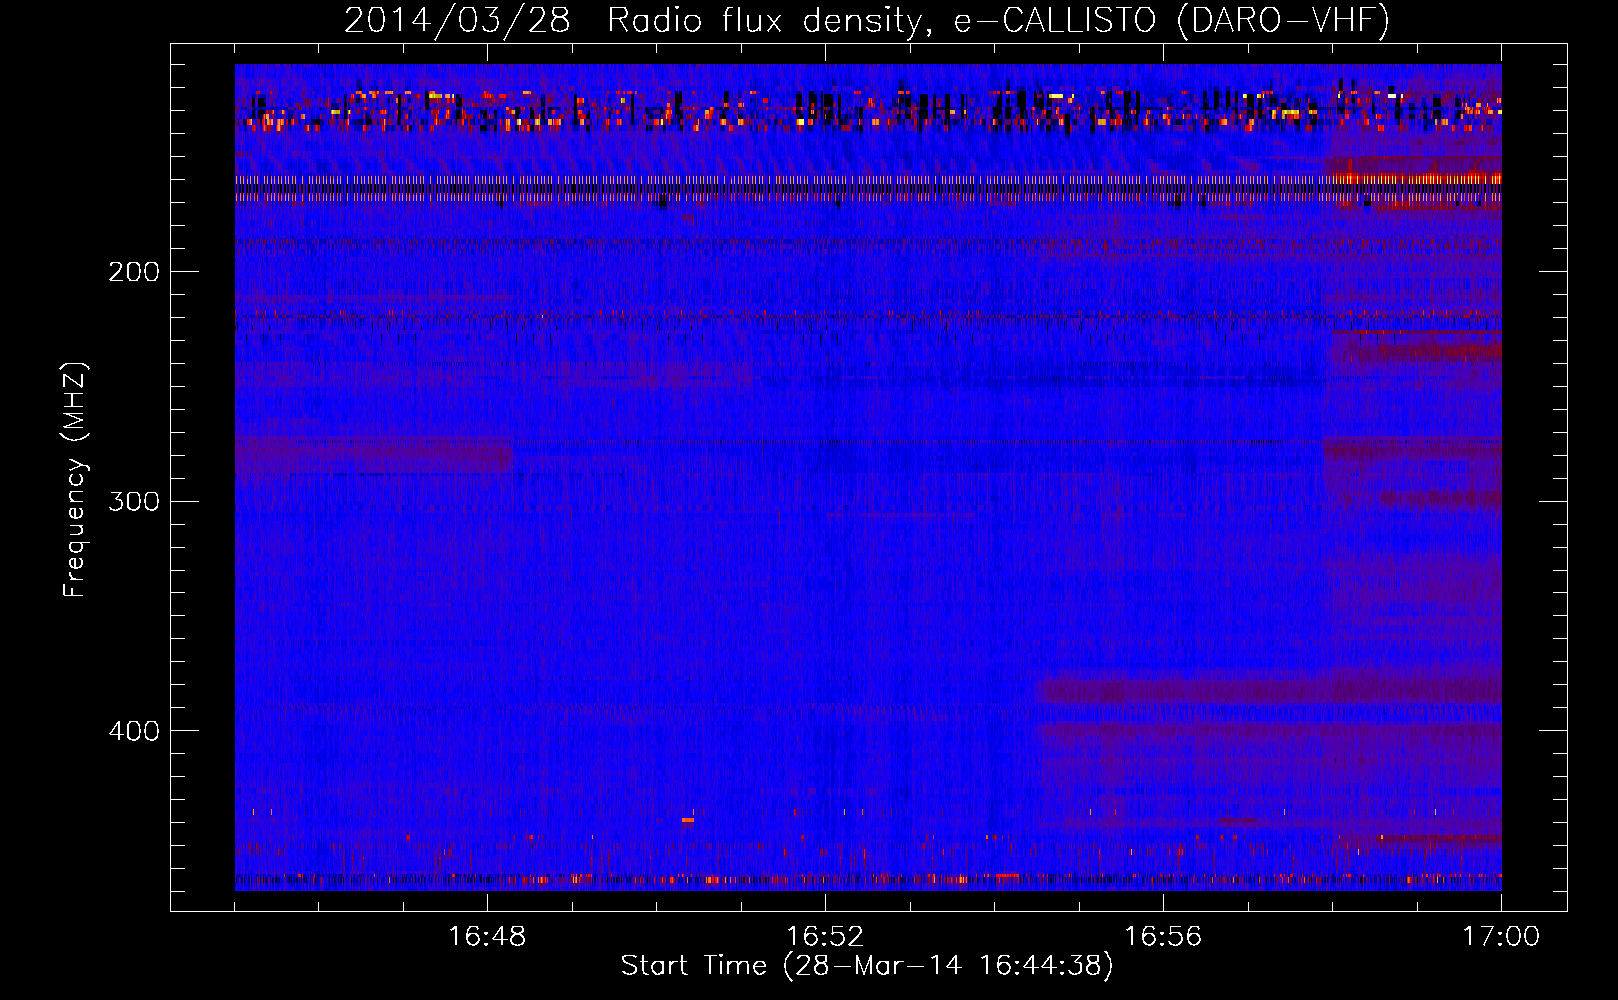Image resolution: width=1618 pixels, height=1000 pixels.
Task: Click the "200" frequency tick label
Action: click(134, 272)
